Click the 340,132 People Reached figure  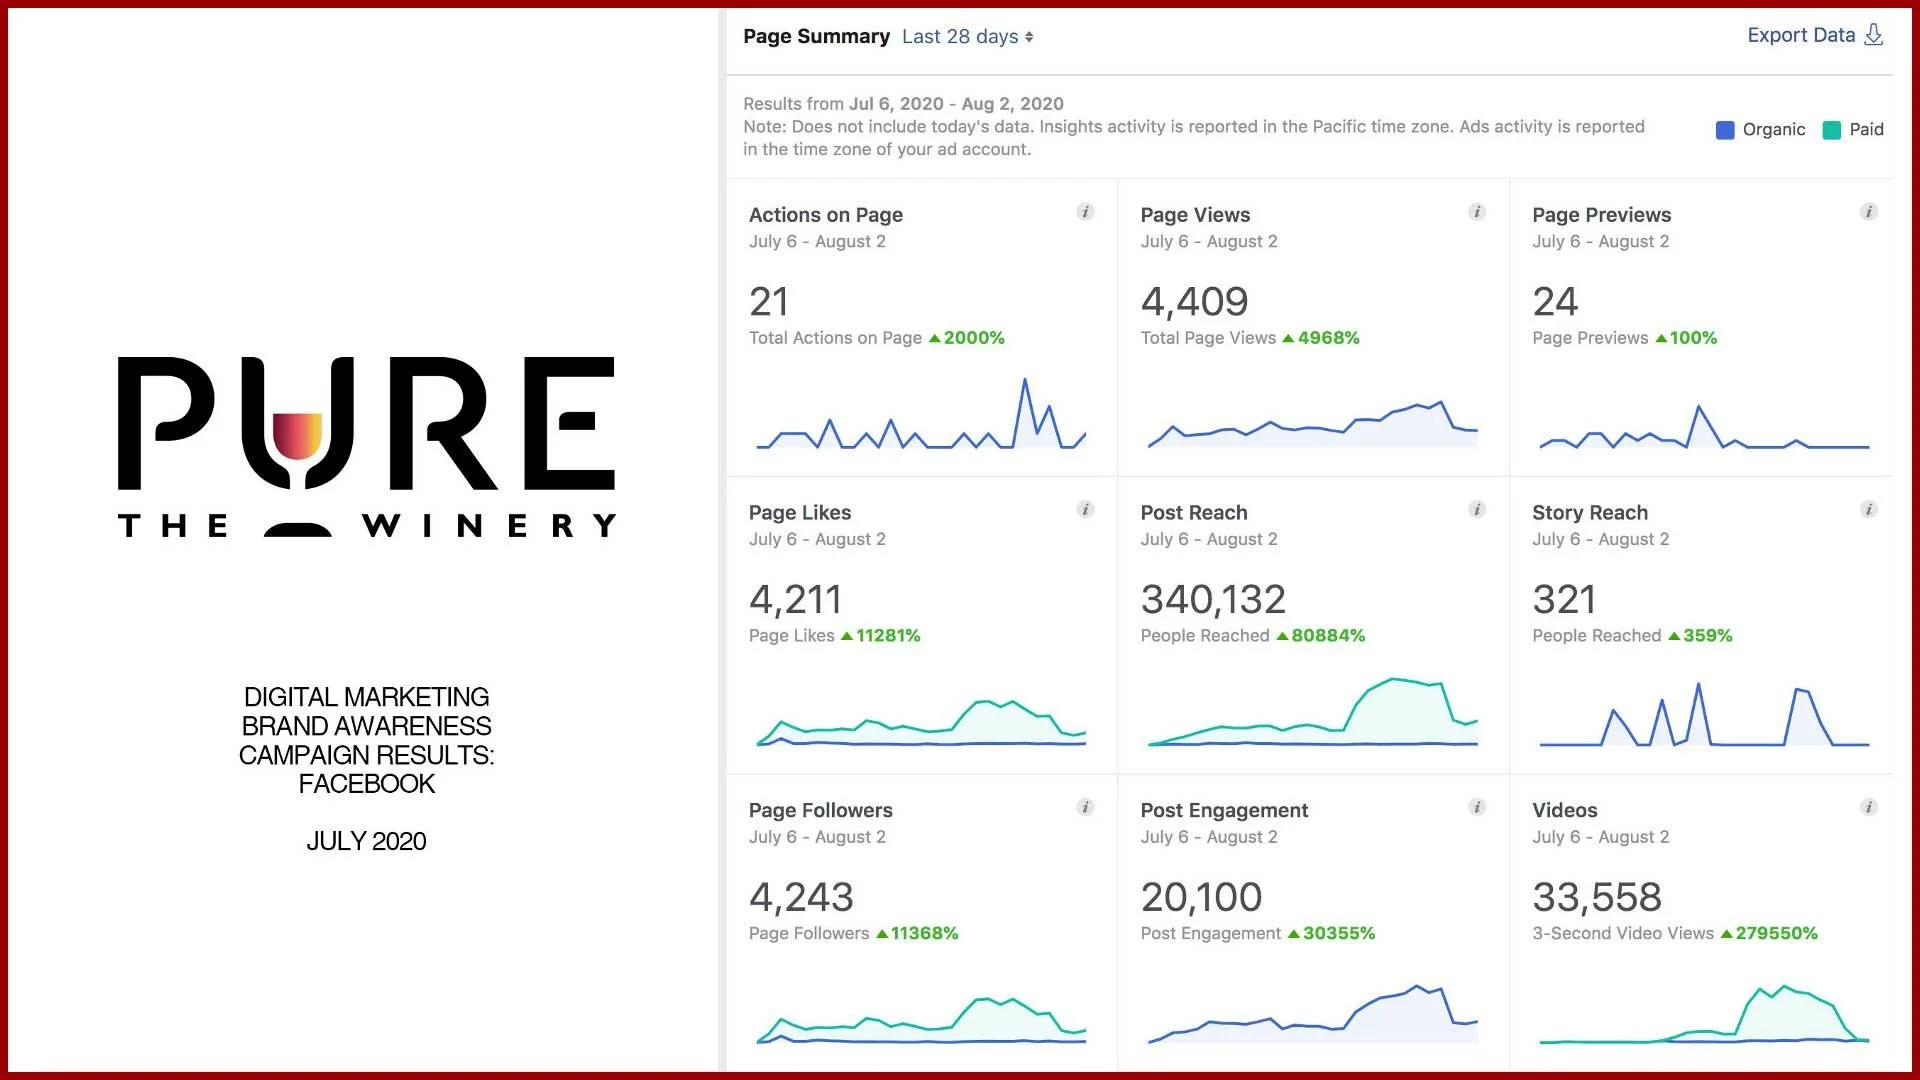click(x=1213, y=600)
